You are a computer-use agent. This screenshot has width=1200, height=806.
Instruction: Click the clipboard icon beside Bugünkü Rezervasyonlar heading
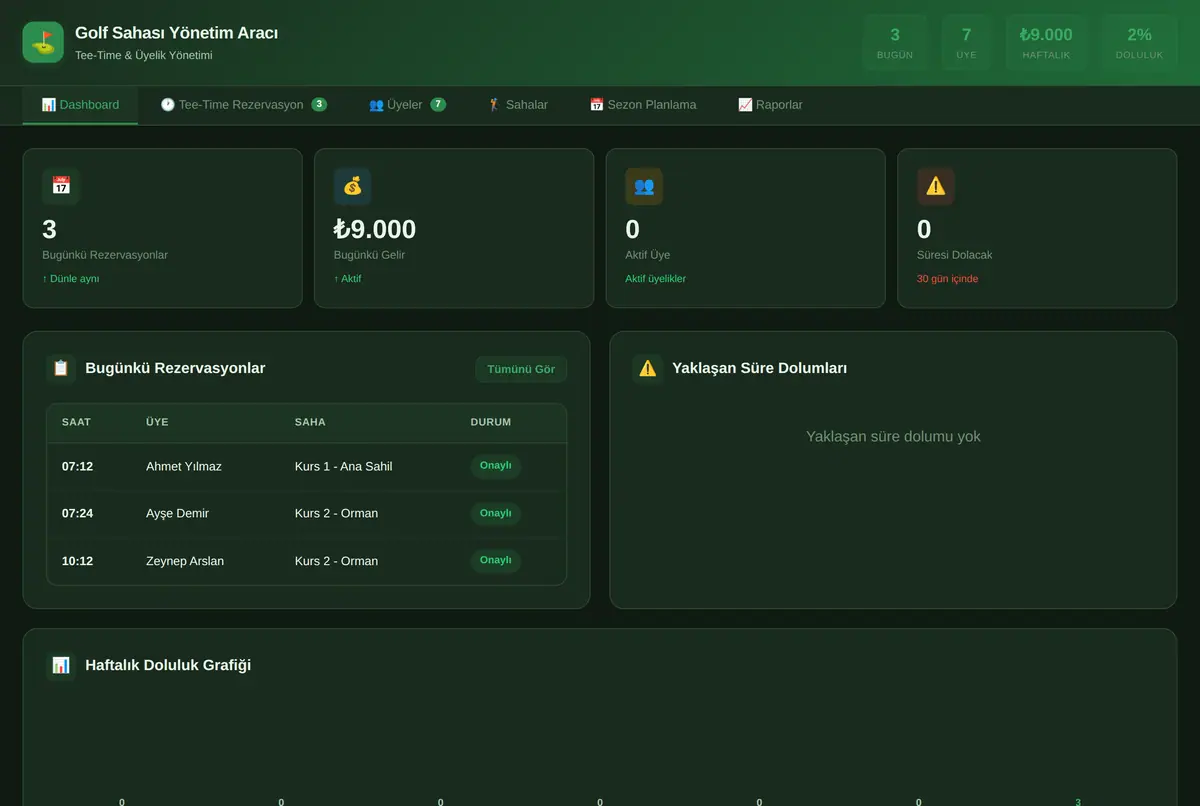pyautogui.click(x=61, y=368)
